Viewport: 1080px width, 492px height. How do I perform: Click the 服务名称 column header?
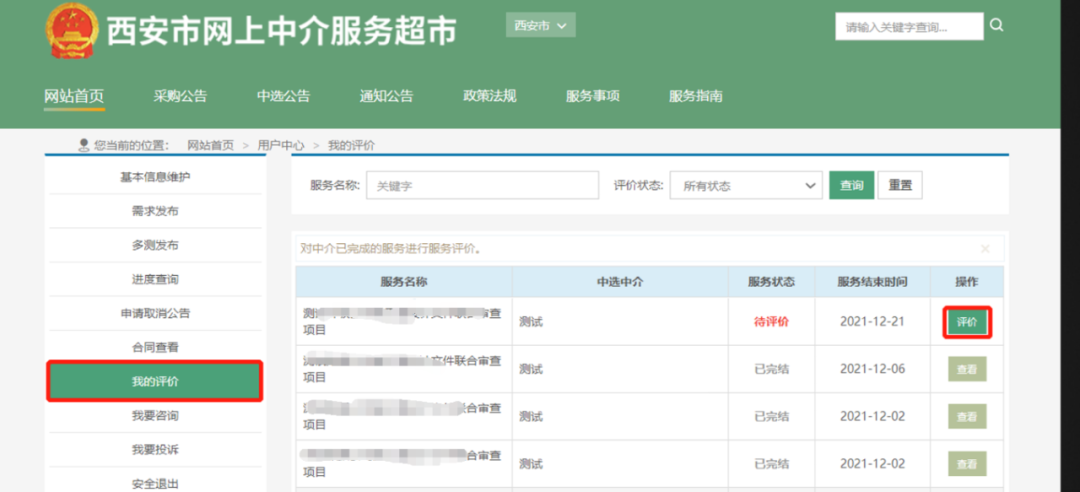[x=404, y=282]
